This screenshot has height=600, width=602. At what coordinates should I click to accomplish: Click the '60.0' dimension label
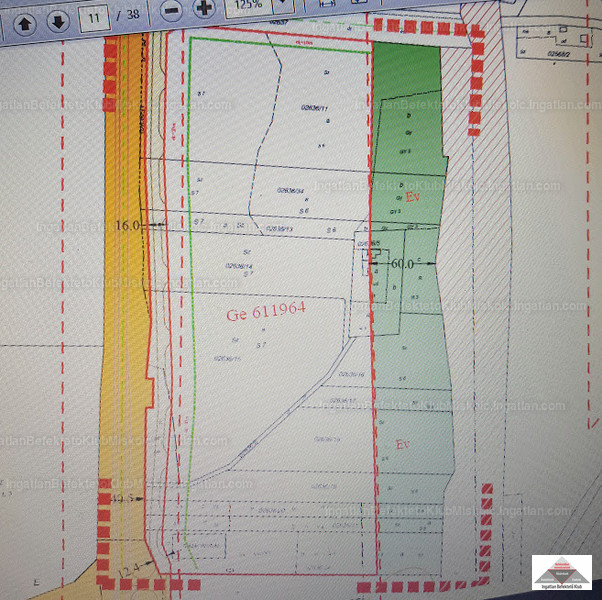[405, 263]
